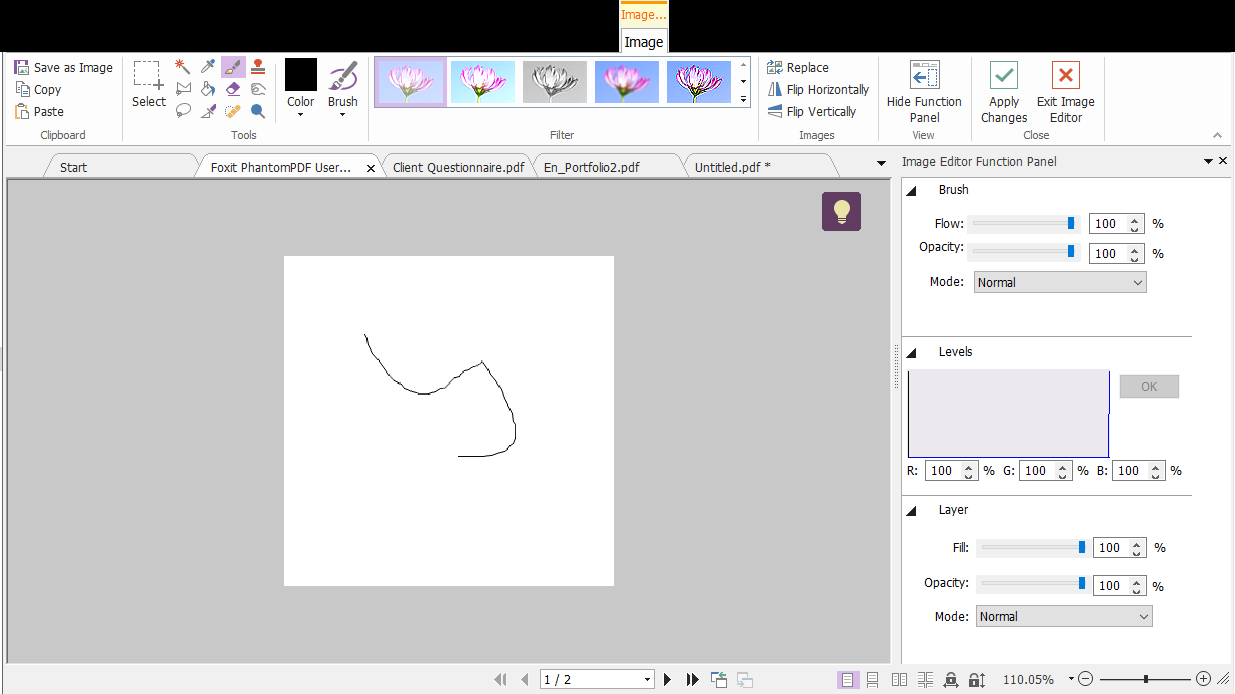Select the Paint Bucket tool
1235x694 pixels.
(x=208, y=89)
